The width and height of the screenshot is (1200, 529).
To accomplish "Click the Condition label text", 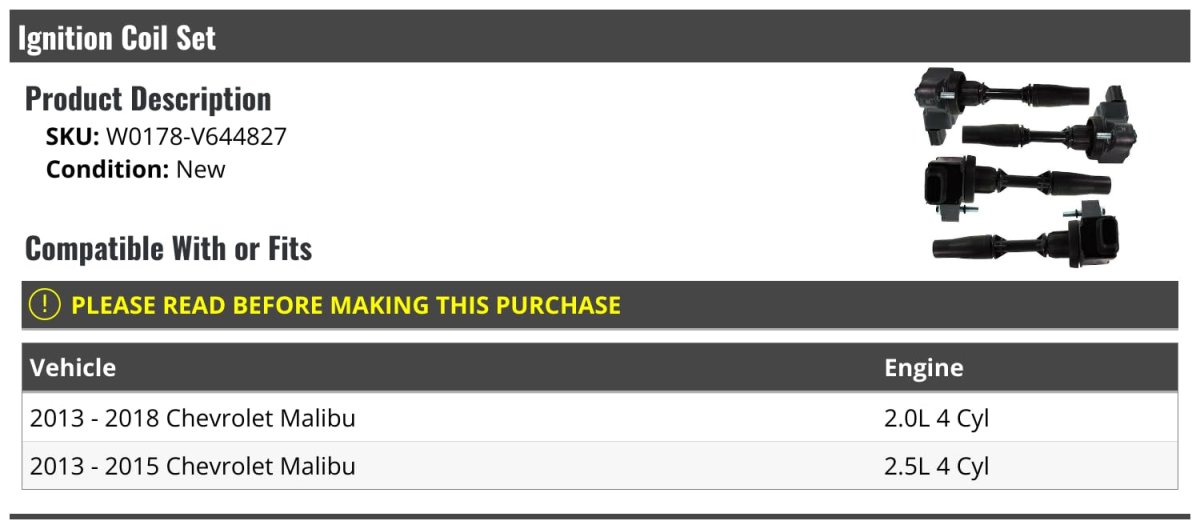I will click(x=108, y=170).
